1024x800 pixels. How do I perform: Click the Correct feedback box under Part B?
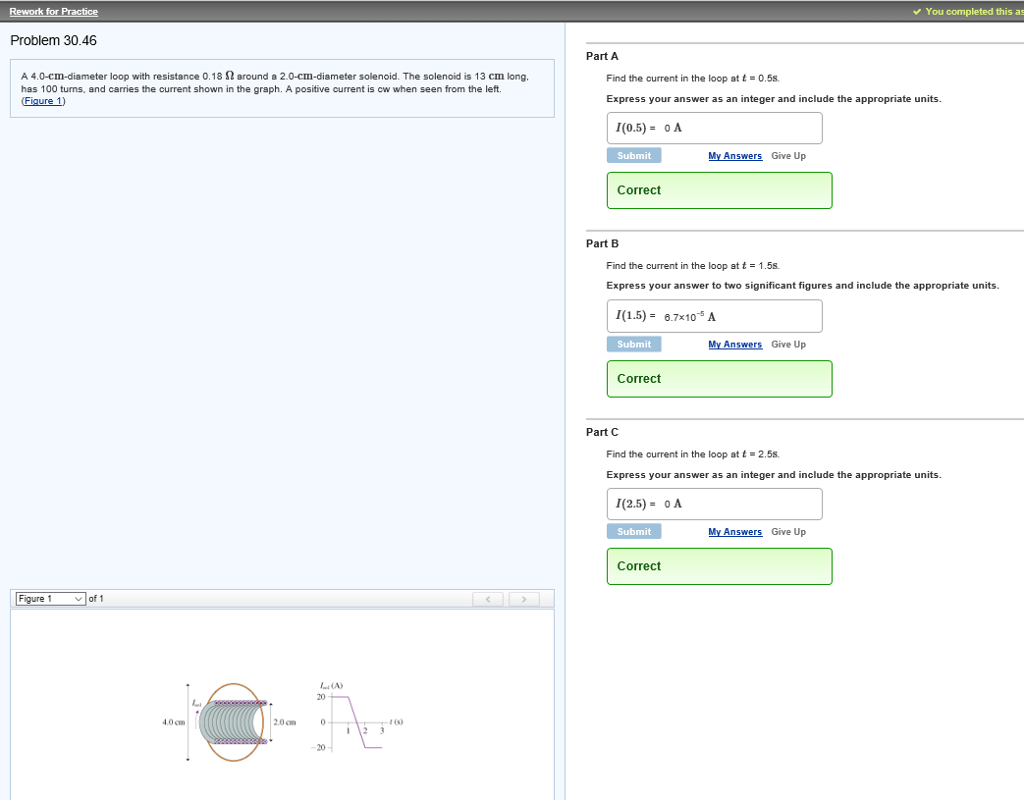(x=719, y=378)
